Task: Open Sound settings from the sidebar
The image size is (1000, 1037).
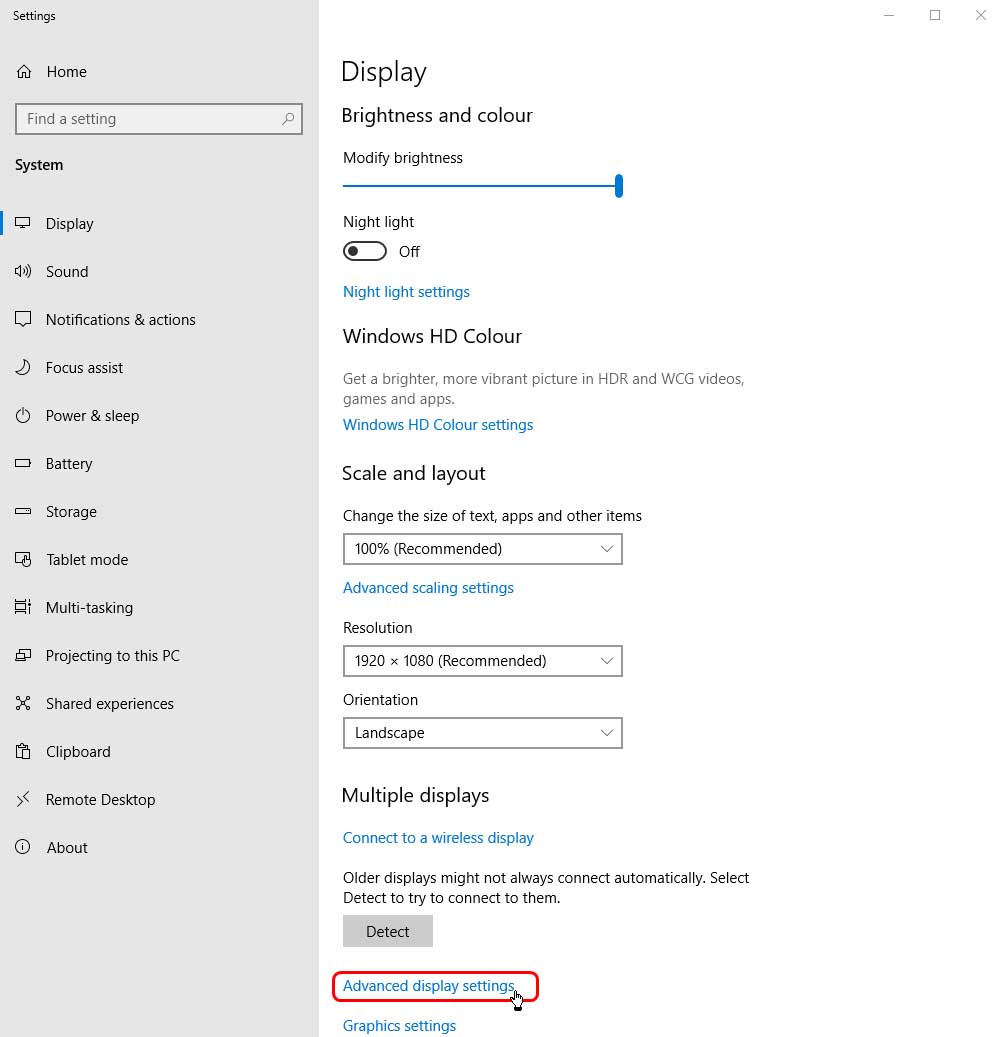Action: point(67,271)
